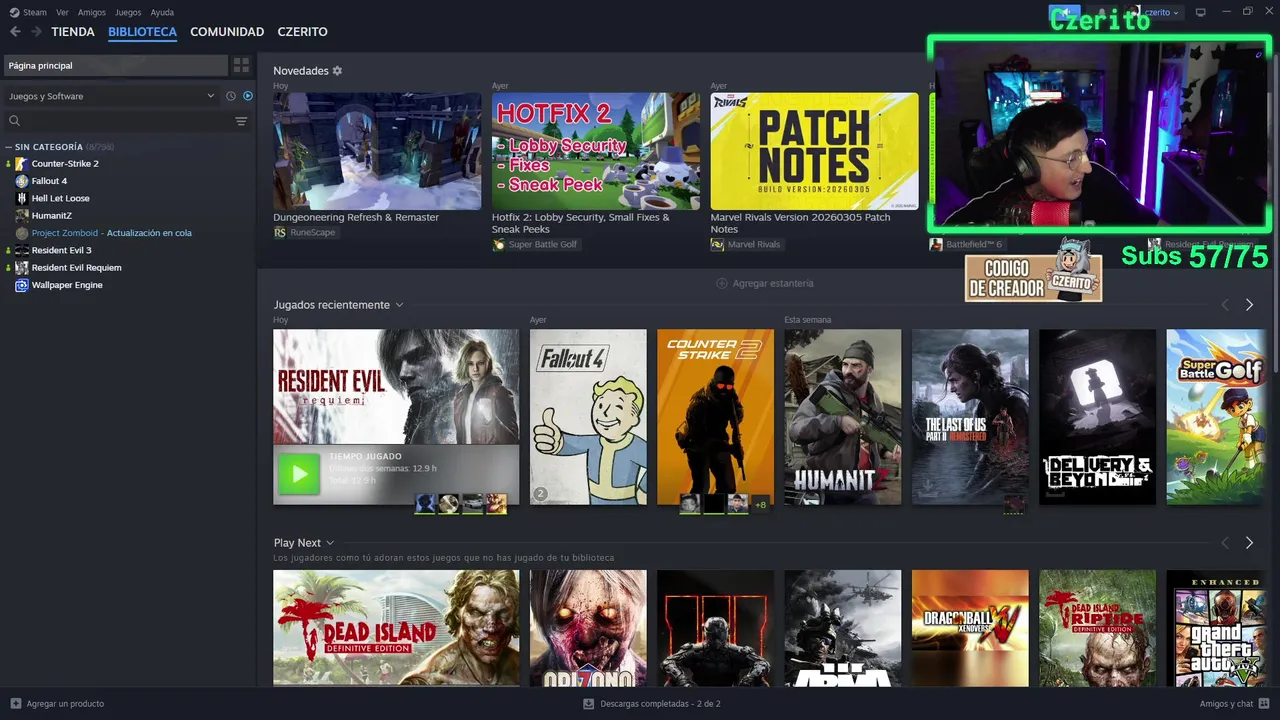The width and height of the screenshot is (1280, 720).
Task: Open the Fallout 4 cover
Action: 588,417
